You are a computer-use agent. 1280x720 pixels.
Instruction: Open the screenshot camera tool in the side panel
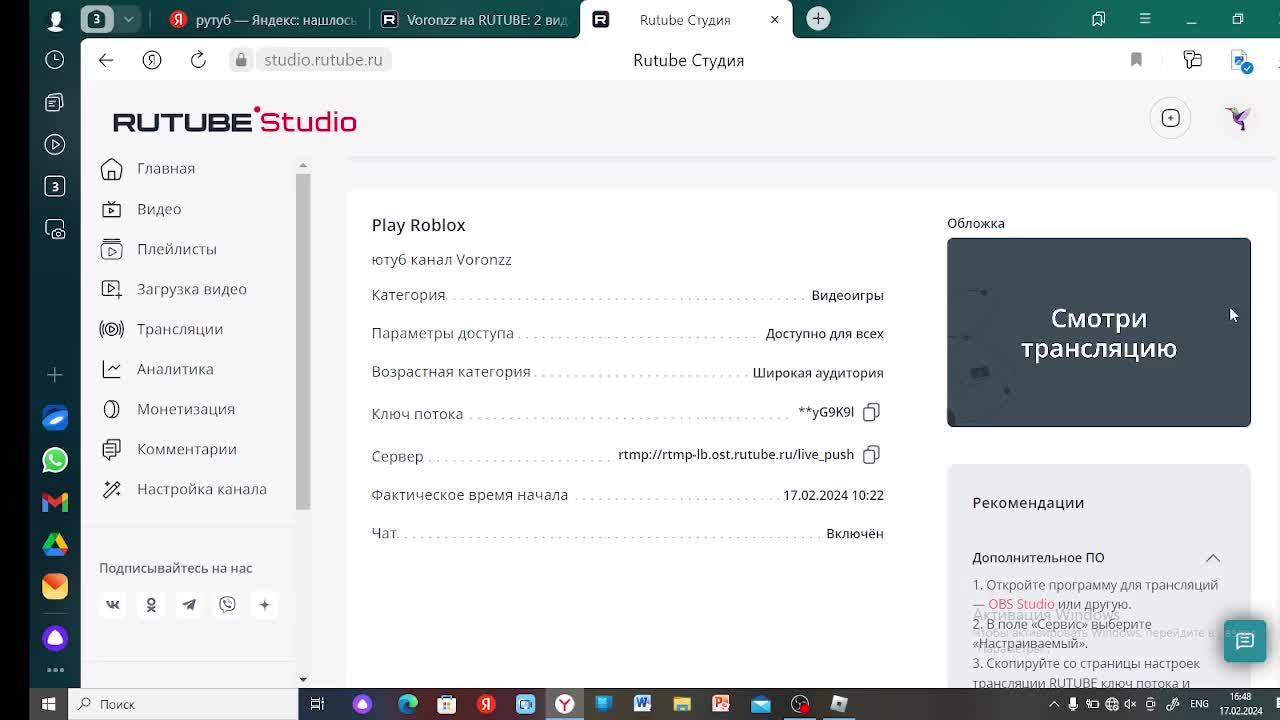pos(55,229)
